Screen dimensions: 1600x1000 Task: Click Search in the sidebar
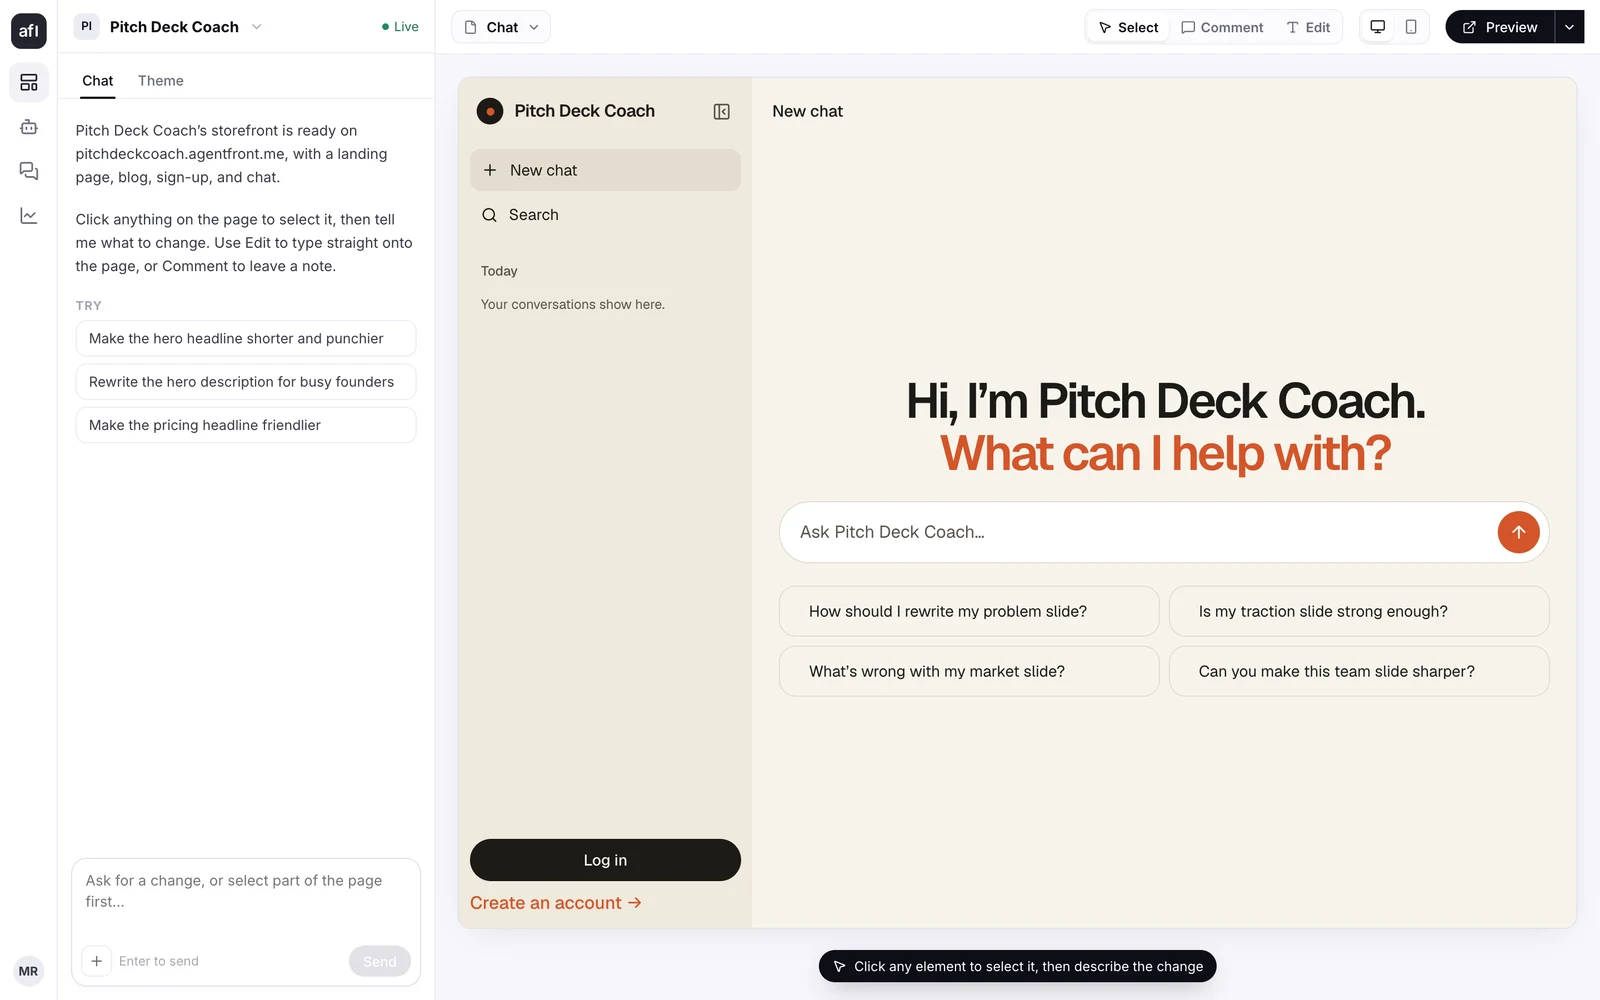click(605, 215)
